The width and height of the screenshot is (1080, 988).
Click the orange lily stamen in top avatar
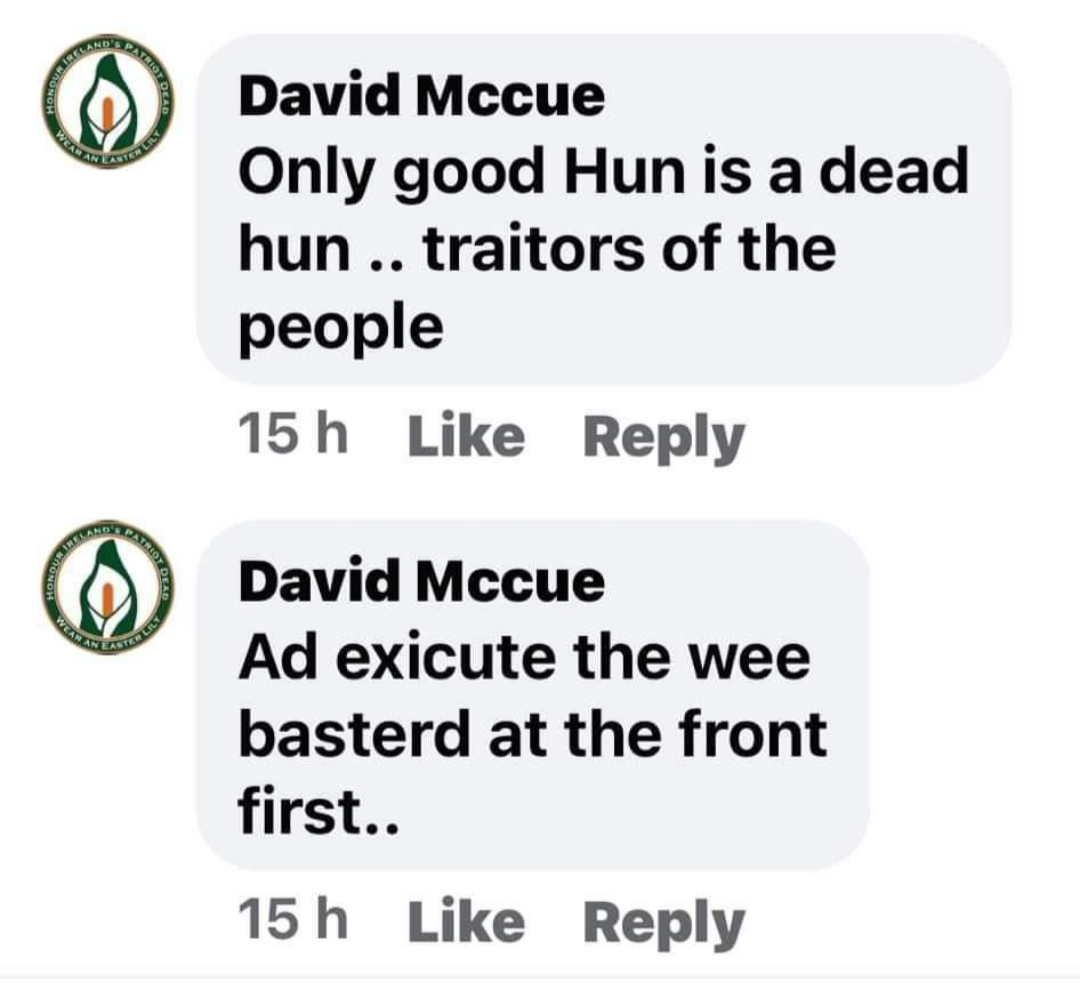pos(107,112)
